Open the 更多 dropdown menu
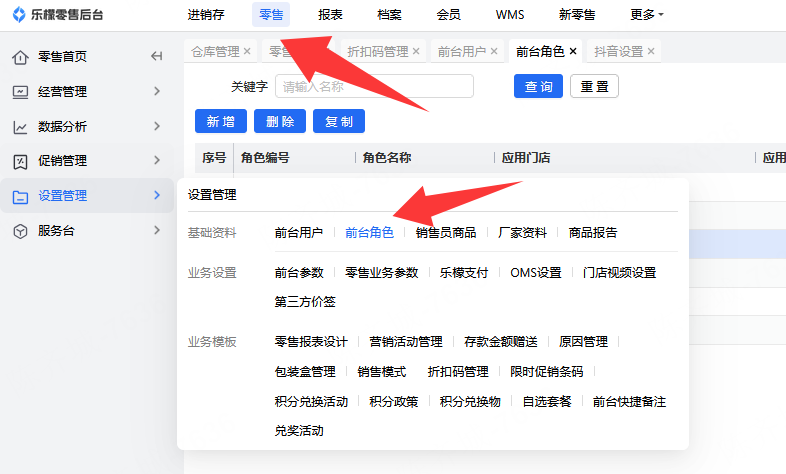 pos(647,15)
